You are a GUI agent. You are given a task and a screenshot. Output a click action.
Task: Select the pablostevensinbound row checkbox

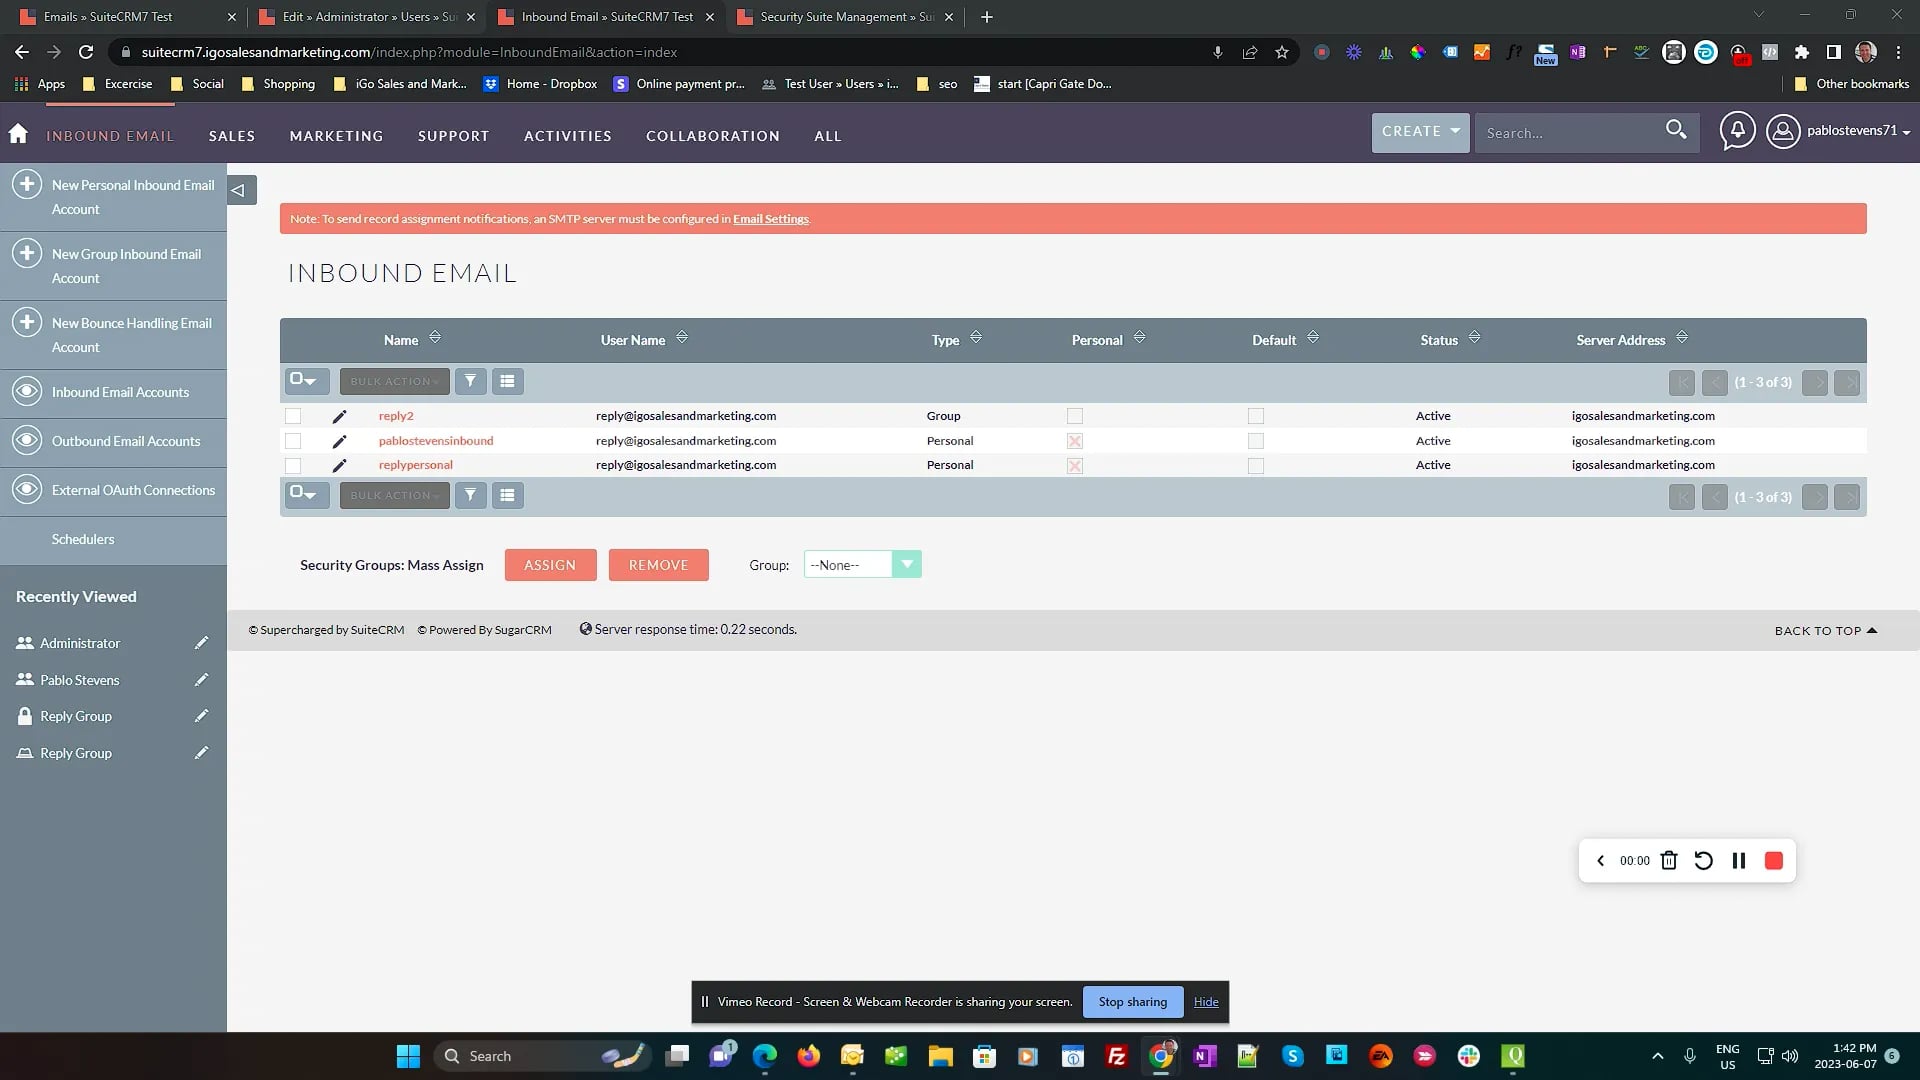[293, 441]
